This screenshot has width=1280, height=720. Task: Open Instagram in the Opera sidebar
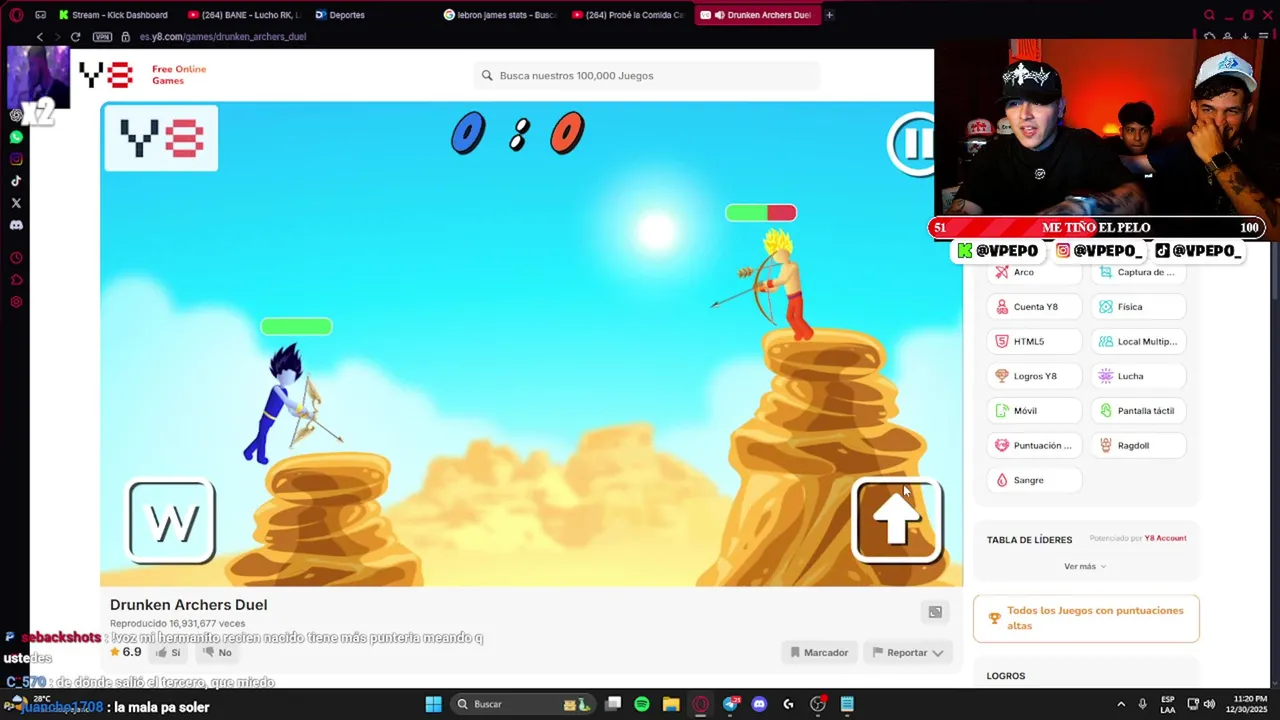16,159
